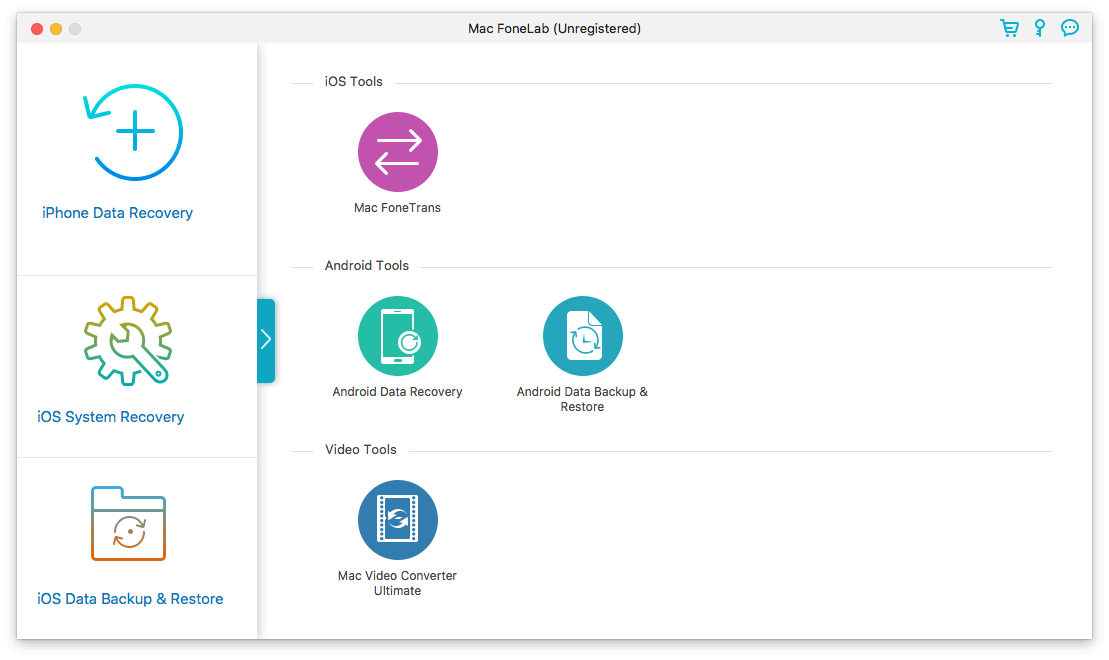Minimize the Mac FoneLab window

56,29
